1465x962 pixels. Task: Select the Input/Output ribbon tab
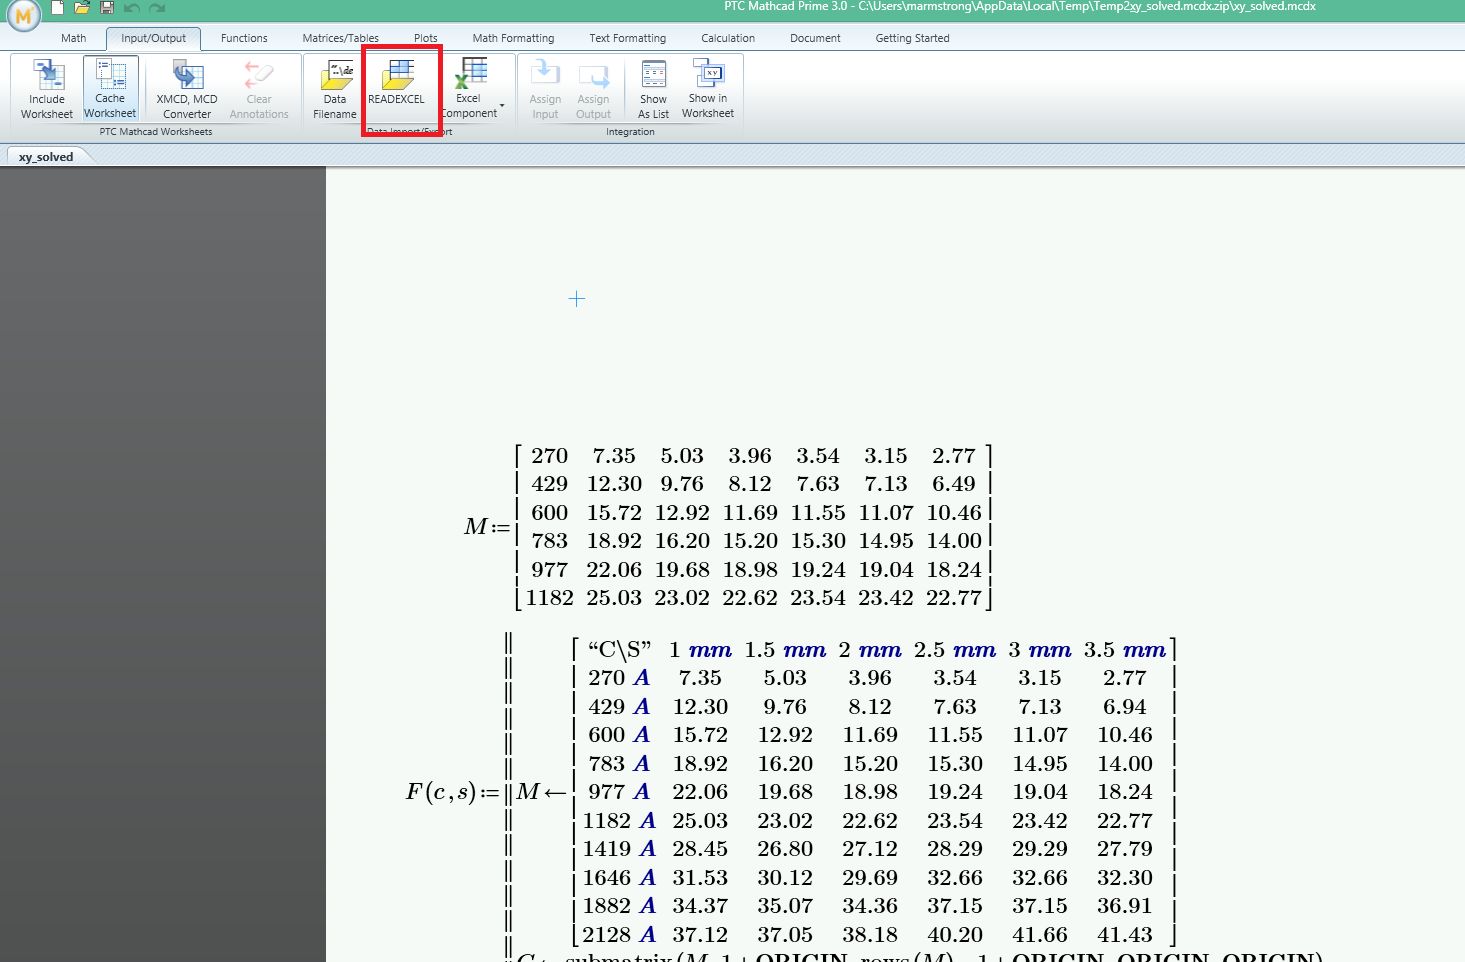click(153, 38)
